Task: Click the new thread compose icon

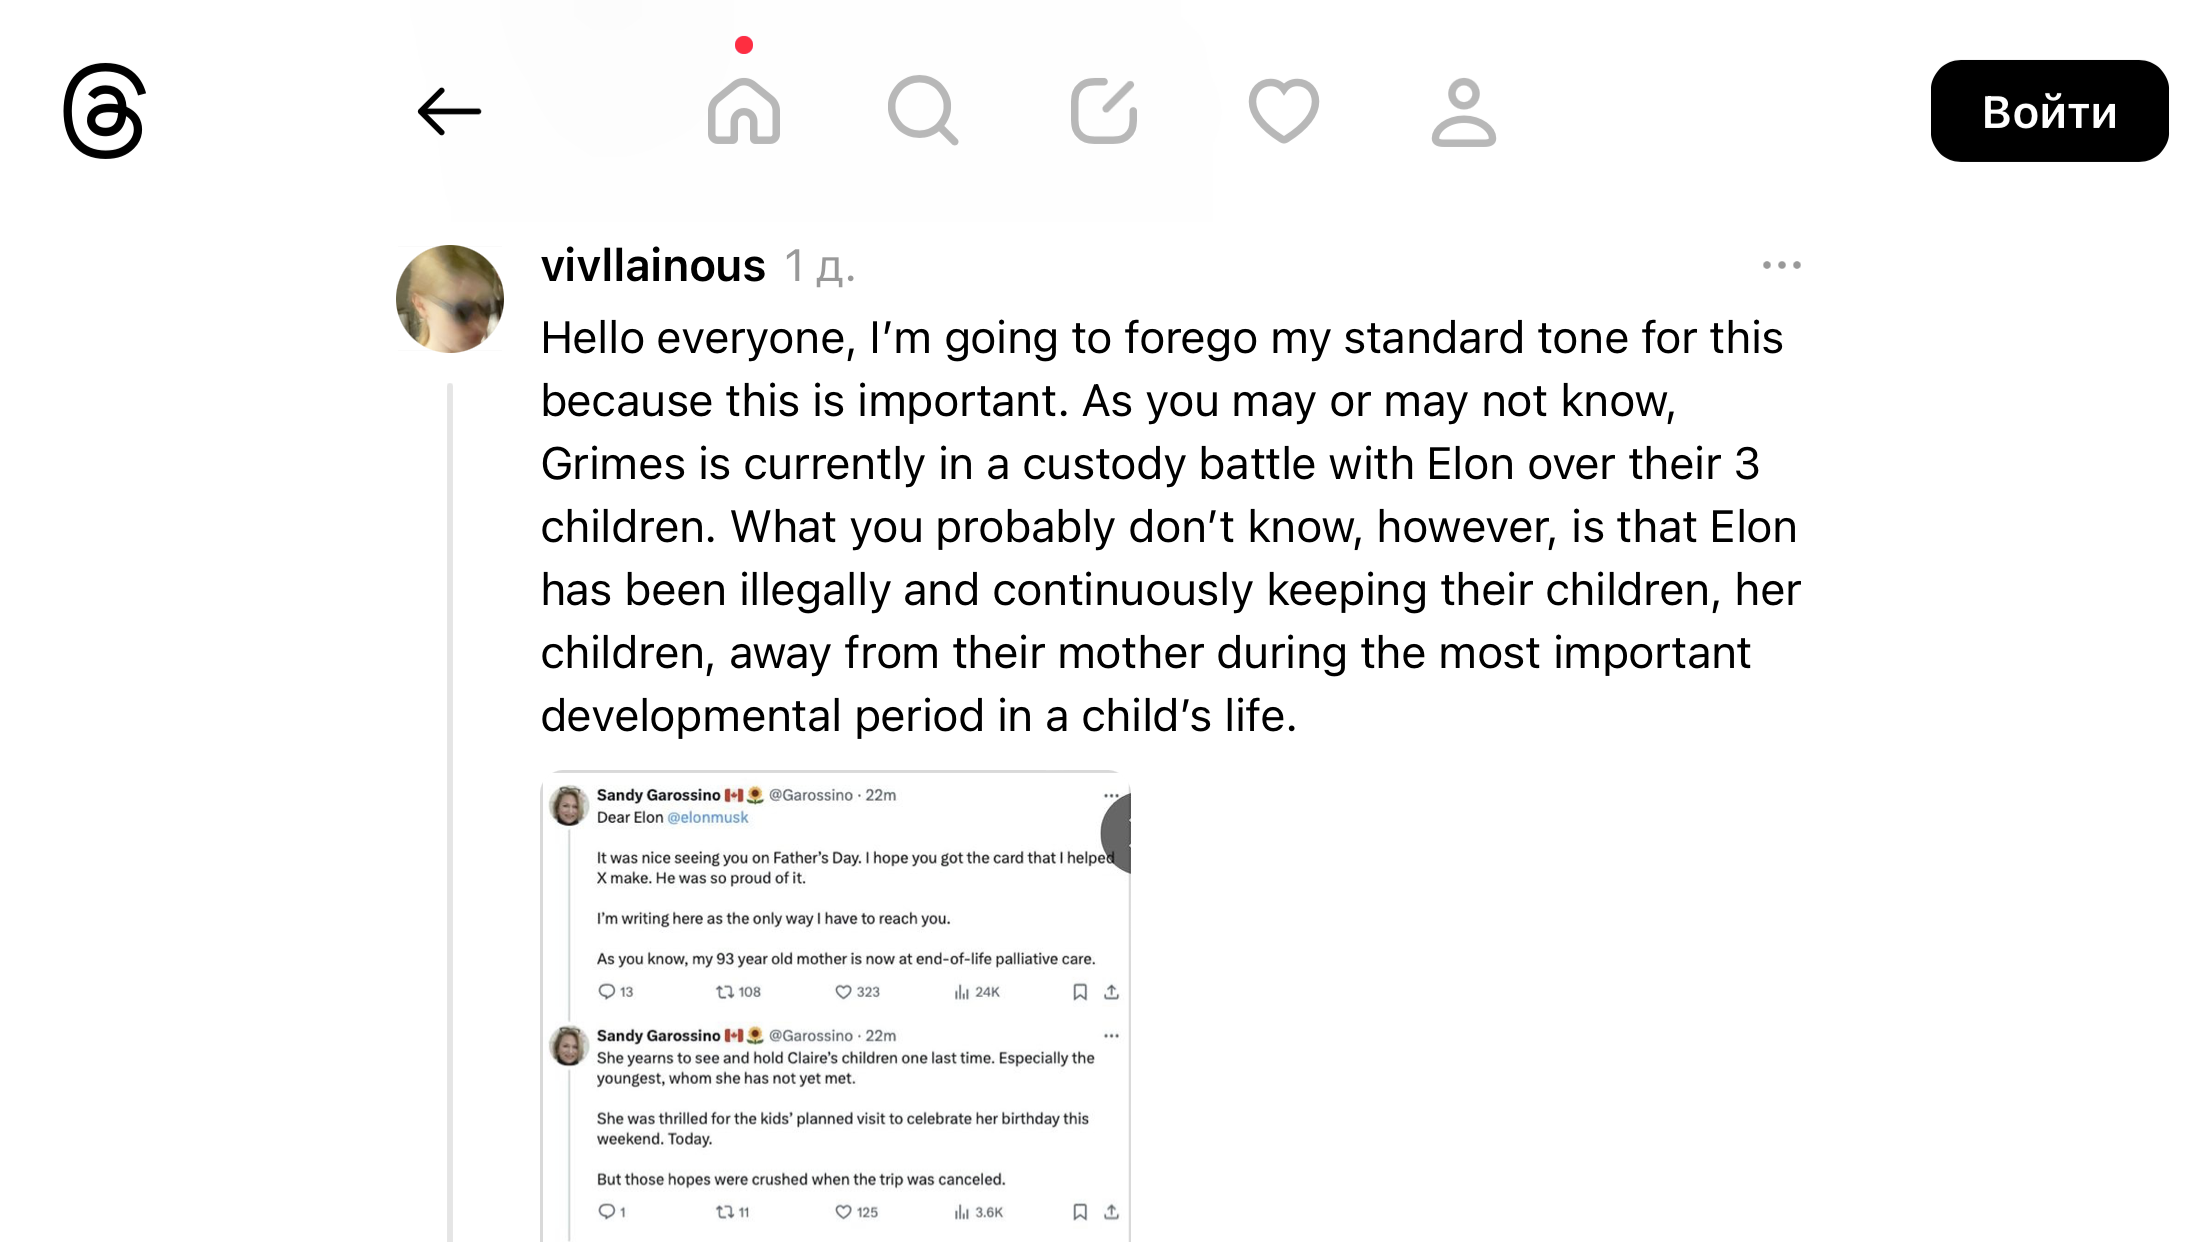Action: click(1104, 111)
